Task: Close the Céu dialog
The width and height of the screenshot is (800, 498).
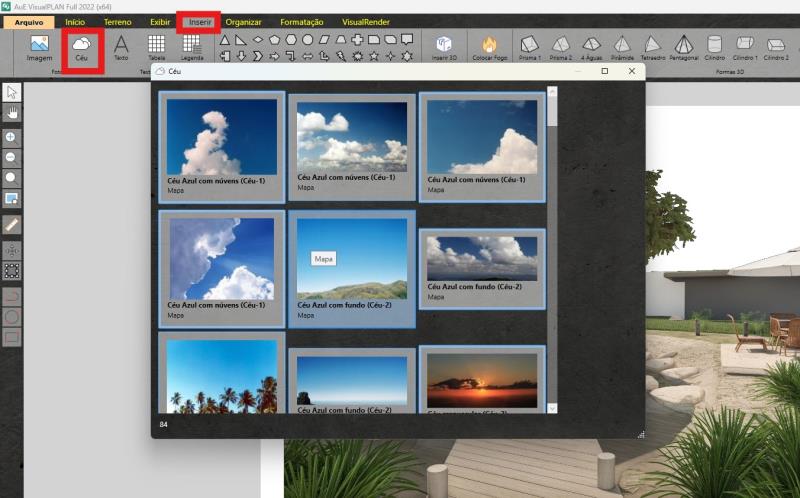Action: tap(632, 71)
